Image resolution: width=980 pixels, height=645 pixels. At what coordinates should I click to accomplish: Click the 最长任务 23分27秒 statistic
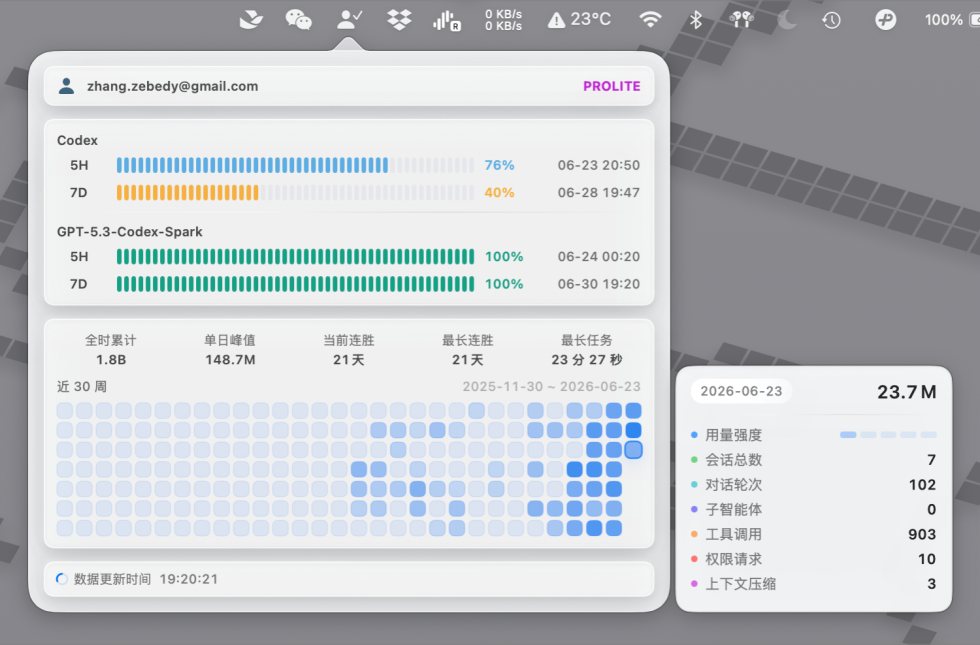click(x=586, y=349)
